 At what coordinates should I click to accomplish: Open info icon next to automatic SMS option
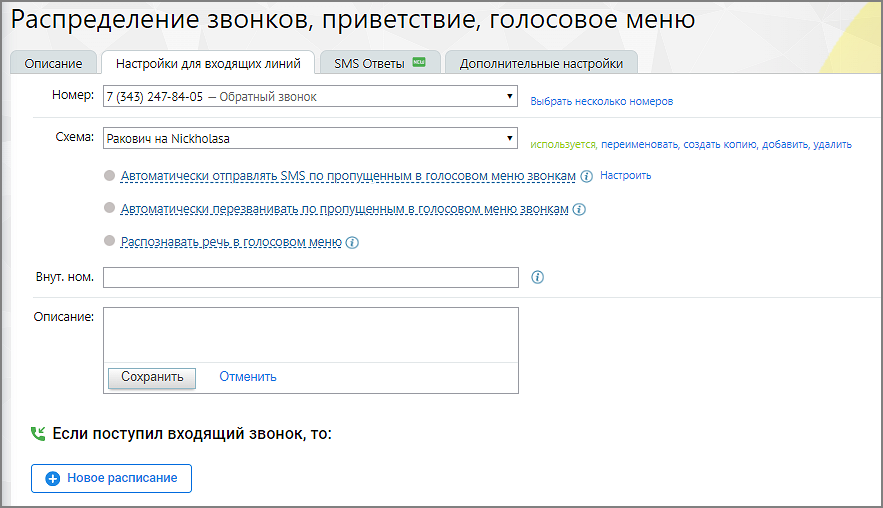click(x=586, y=176)
